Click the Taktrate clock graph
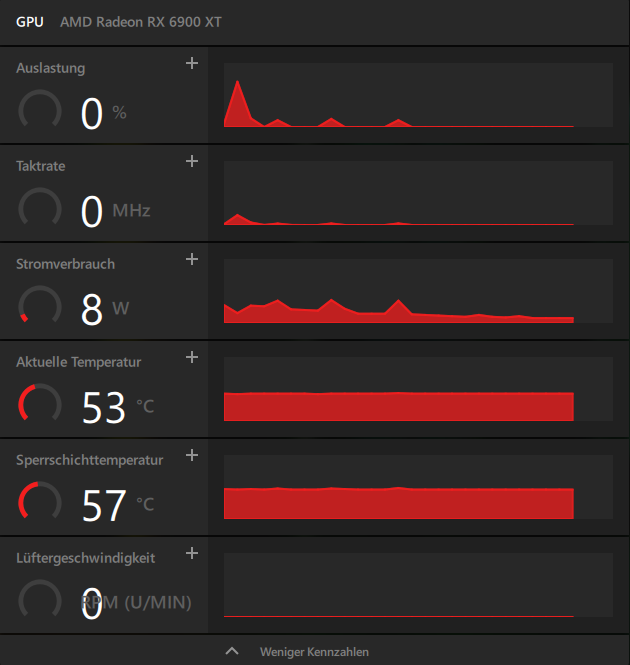 tap(418, 193)
